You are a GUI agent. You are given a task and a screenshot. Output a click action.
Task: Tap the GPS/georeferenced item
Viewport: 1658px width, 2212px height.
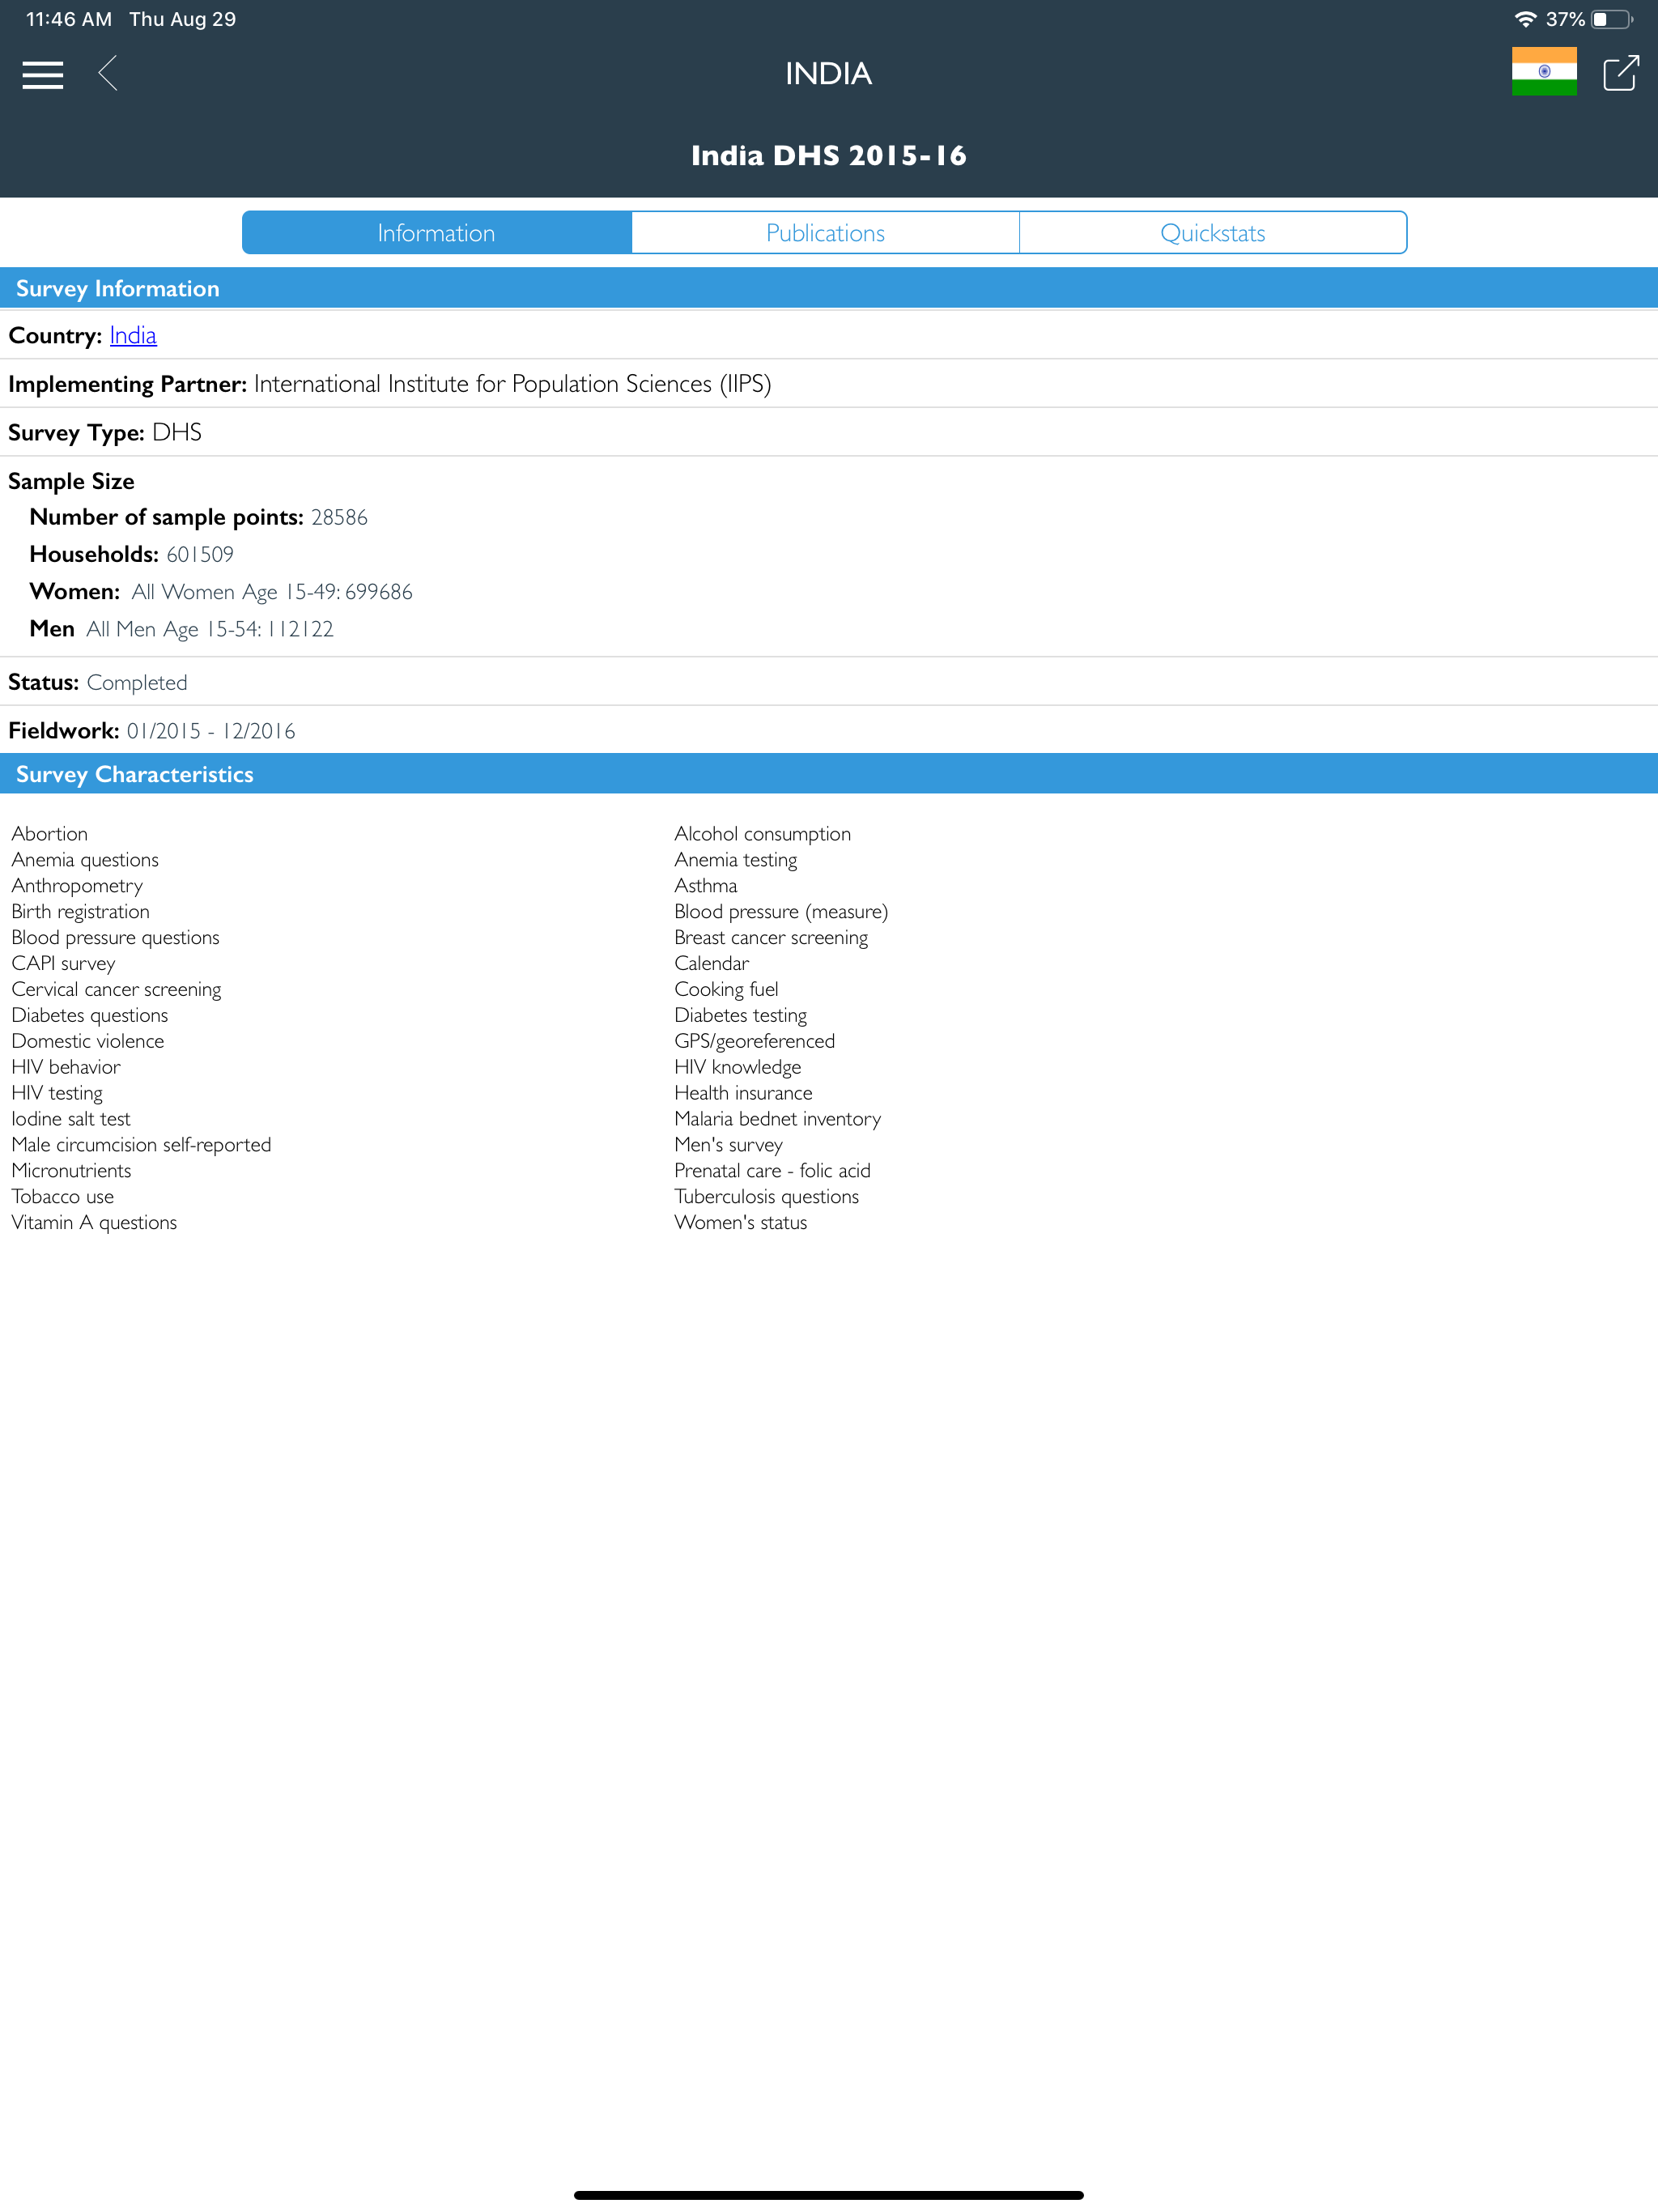coord(754,1041)
